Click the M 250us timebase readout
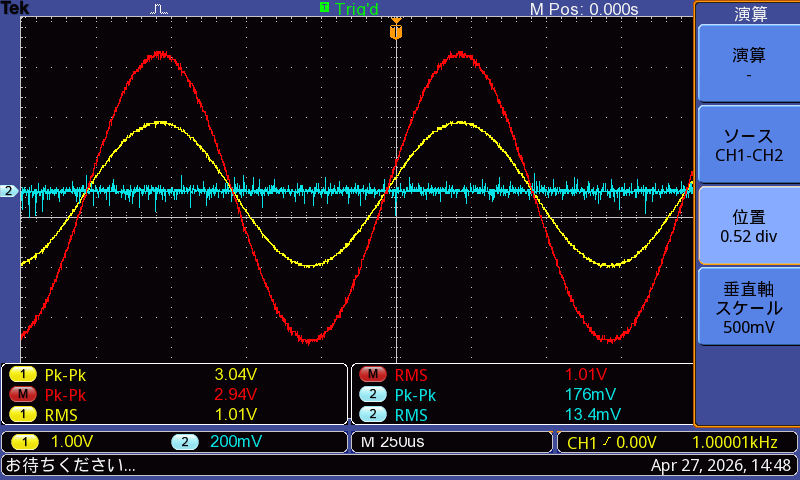800x480 pixels. pyautogui.click(x=392, y=442)
